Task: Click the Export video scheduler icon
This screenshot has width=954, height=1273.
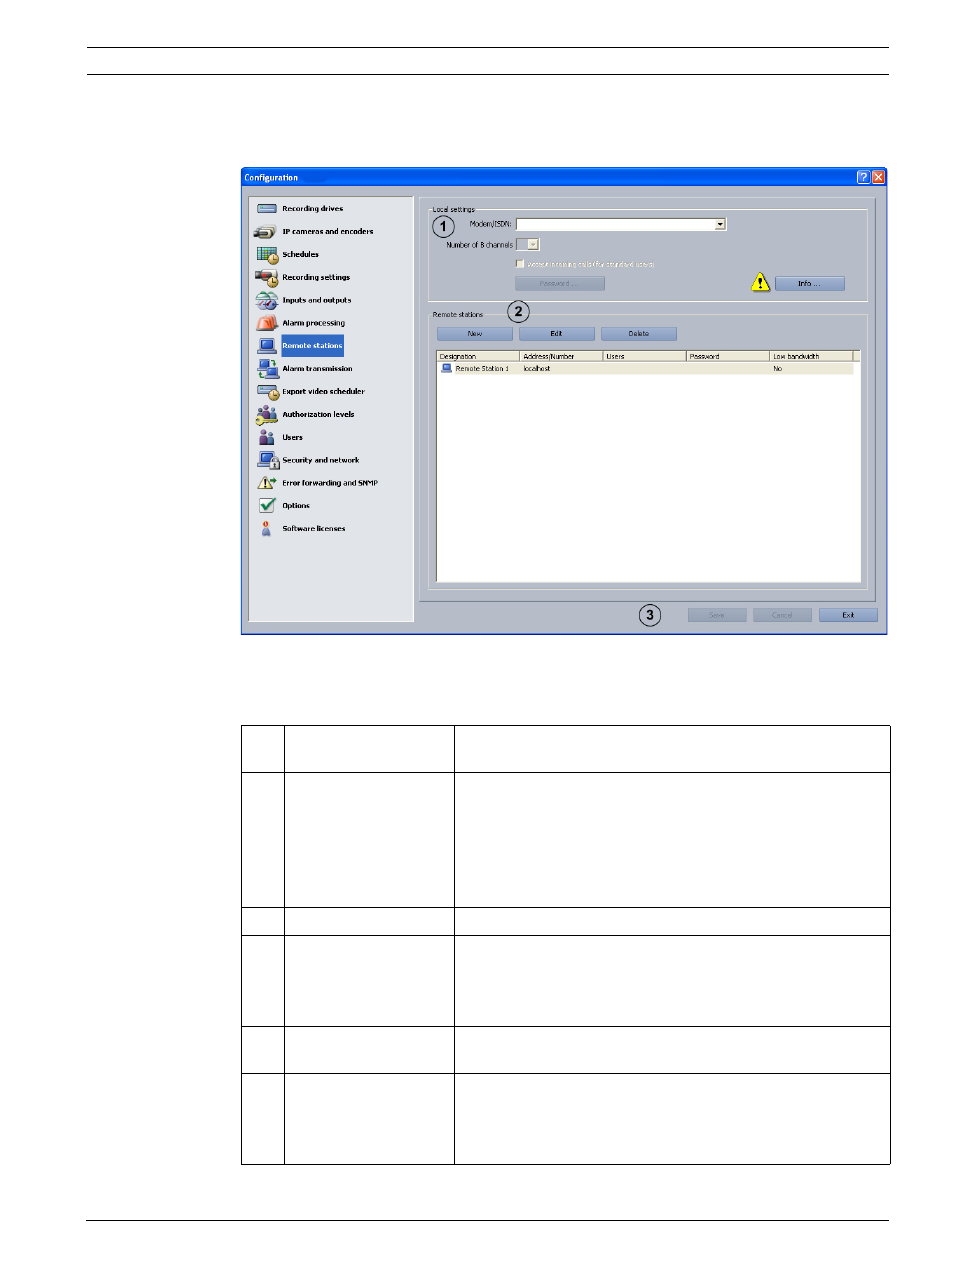Action: point(267,392)
